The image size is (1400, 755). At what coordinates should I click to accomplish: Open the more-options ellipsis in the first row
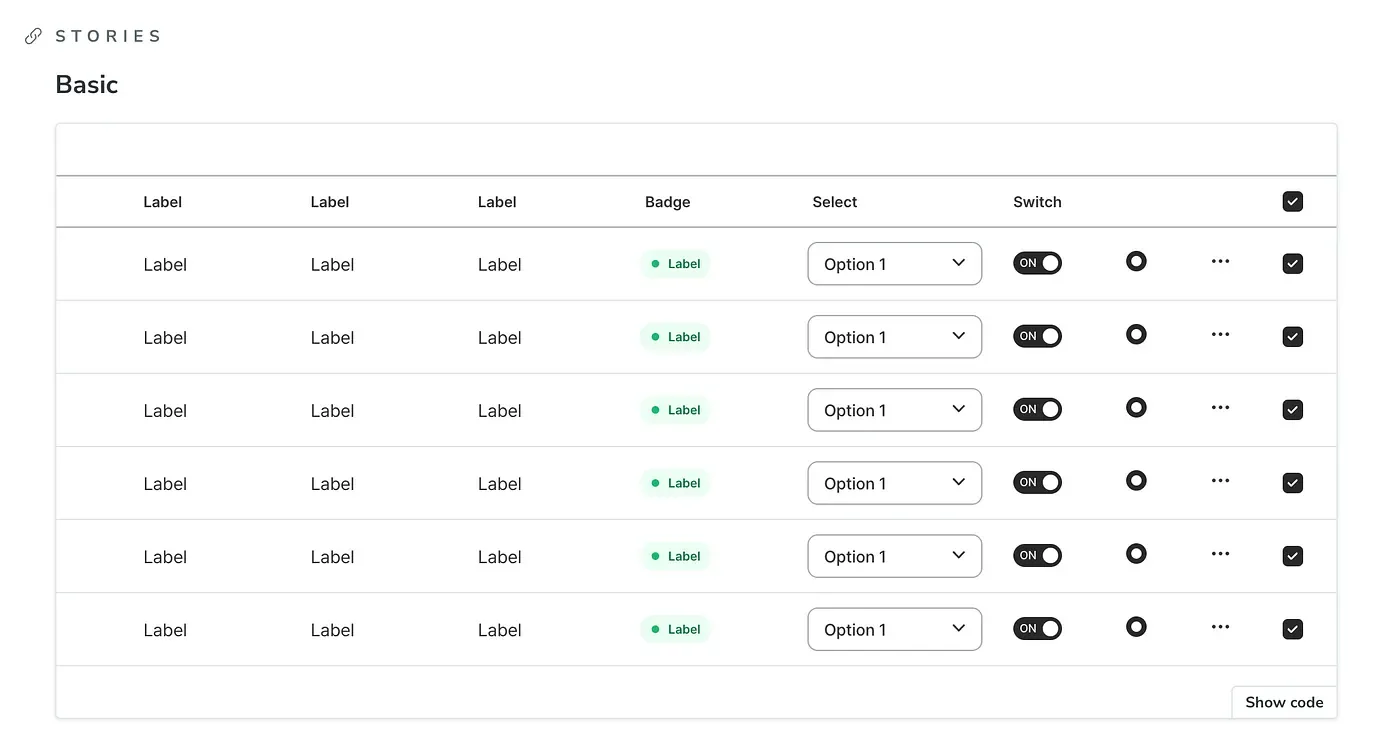coord(1220,261)
